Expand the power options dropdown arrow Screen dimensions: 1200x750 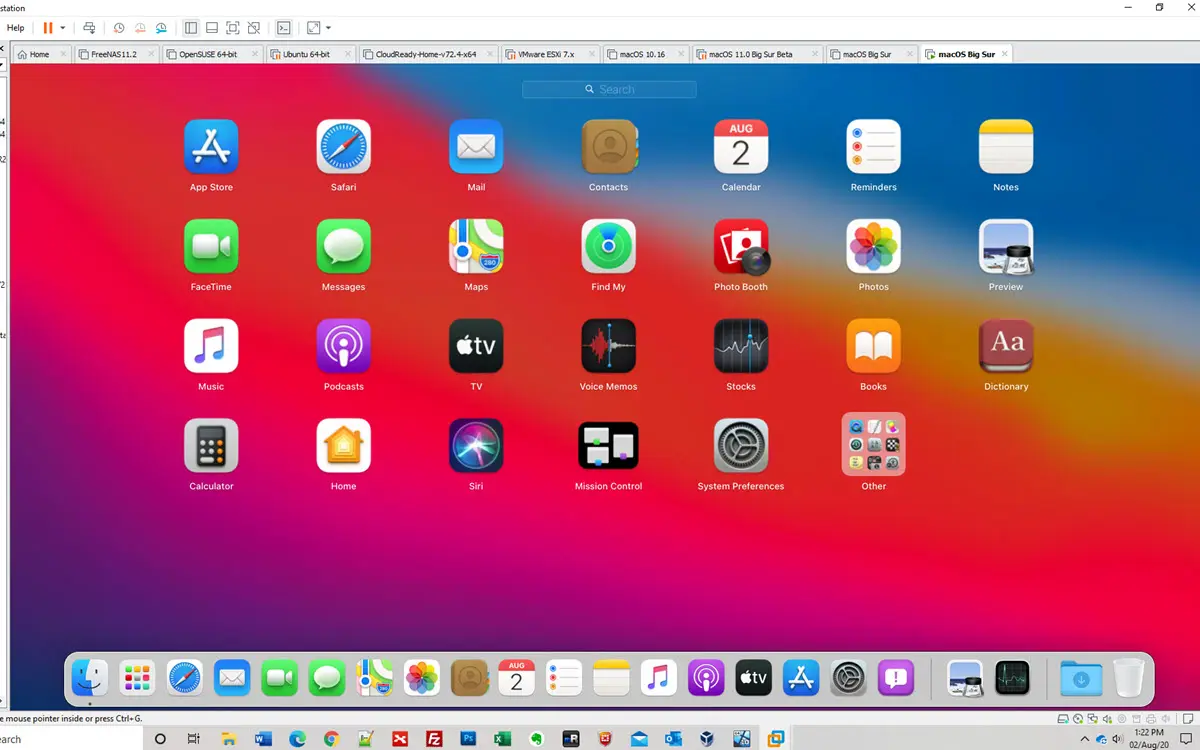[x=63, y=28]
